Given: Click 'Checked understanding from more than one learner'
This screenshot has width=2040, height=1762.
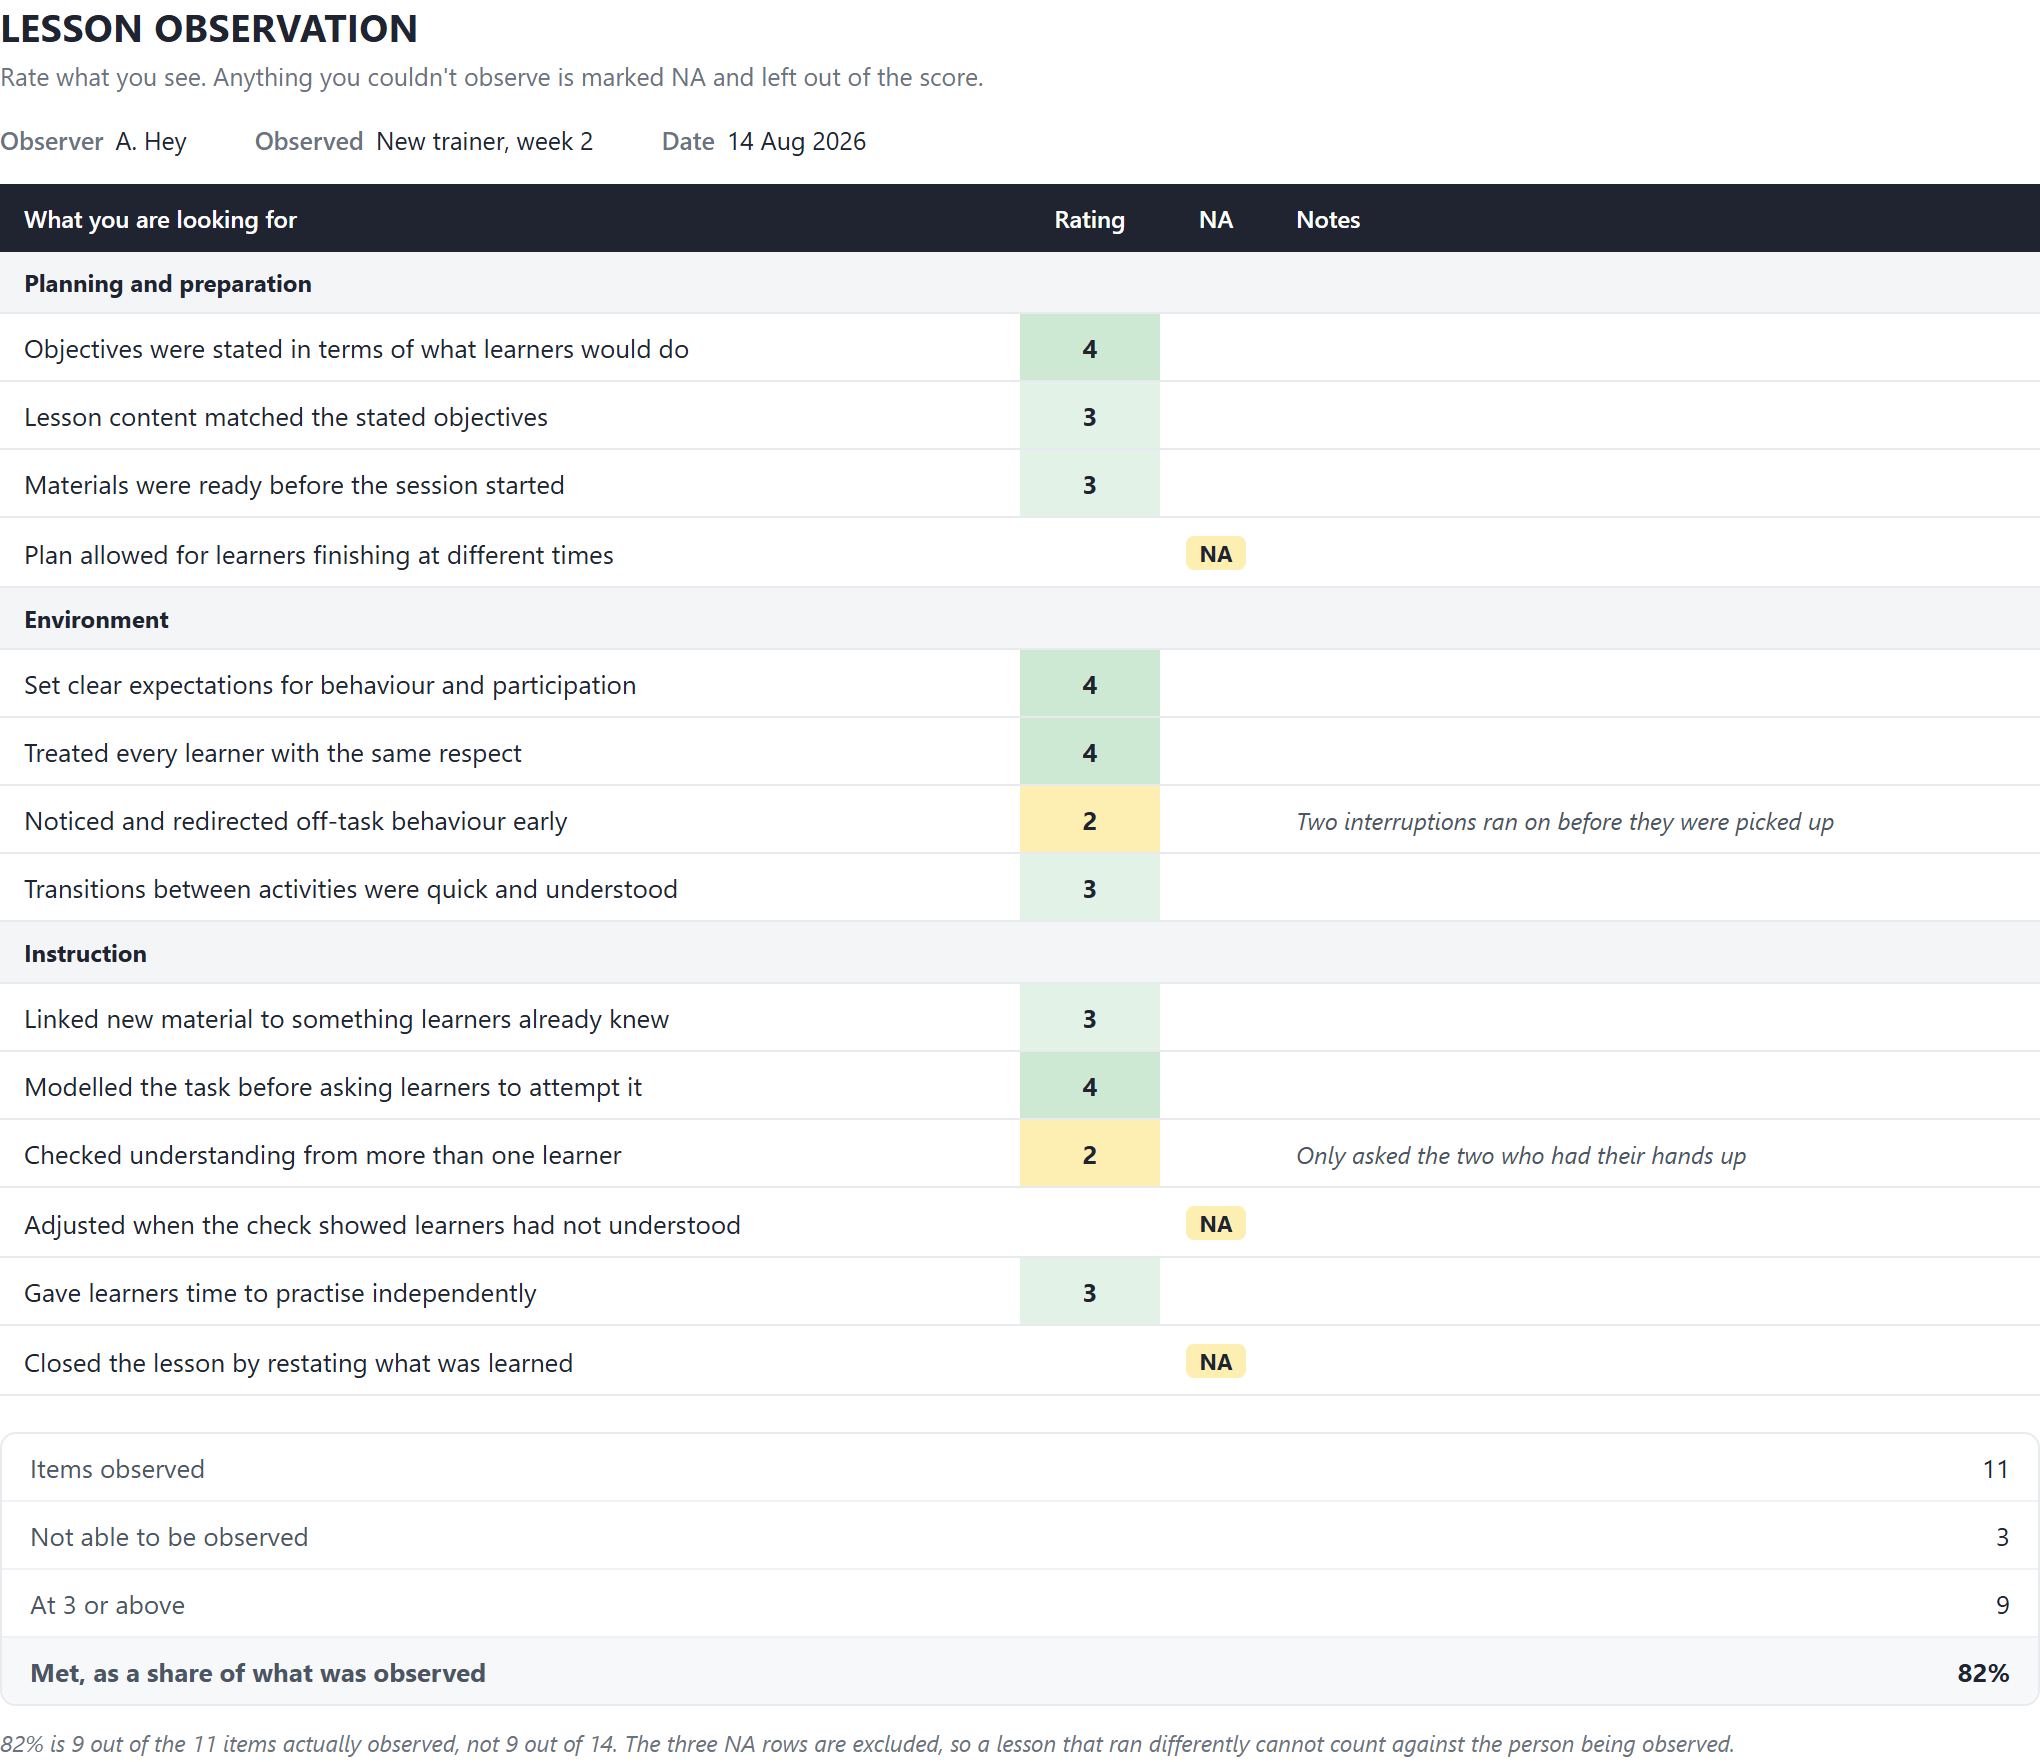Looking at the screenshot, I should click(323, 1154).
